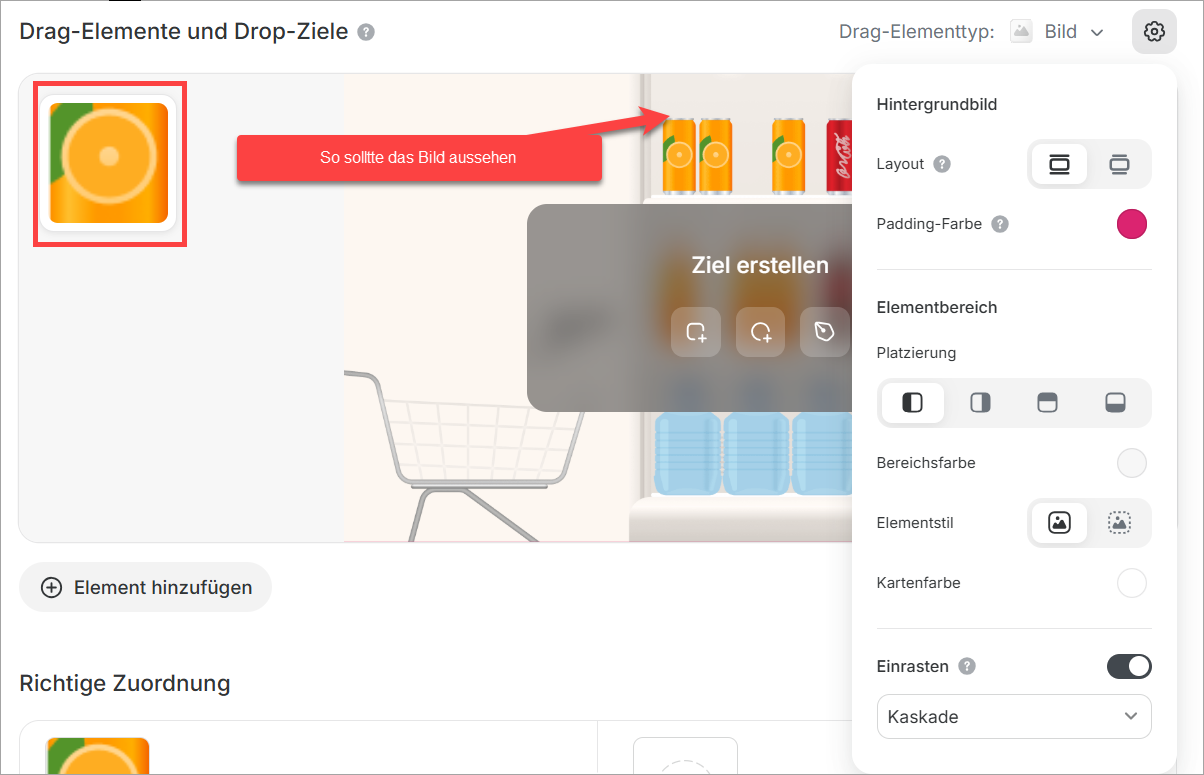Click the Kartenfarbe color swatch
Screen dimensions: 1204x775
point(1132,583)
